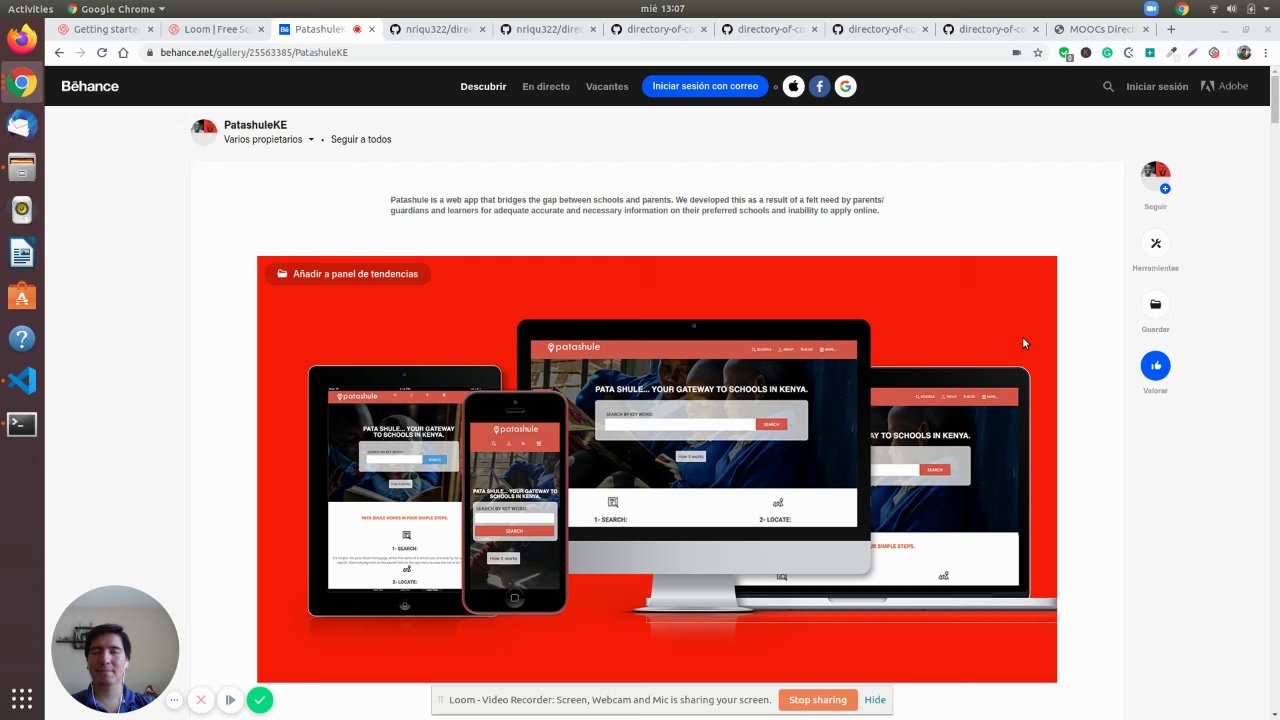Open a new Chrome tab
1280x720 pixels.
tap(1171, 29)
